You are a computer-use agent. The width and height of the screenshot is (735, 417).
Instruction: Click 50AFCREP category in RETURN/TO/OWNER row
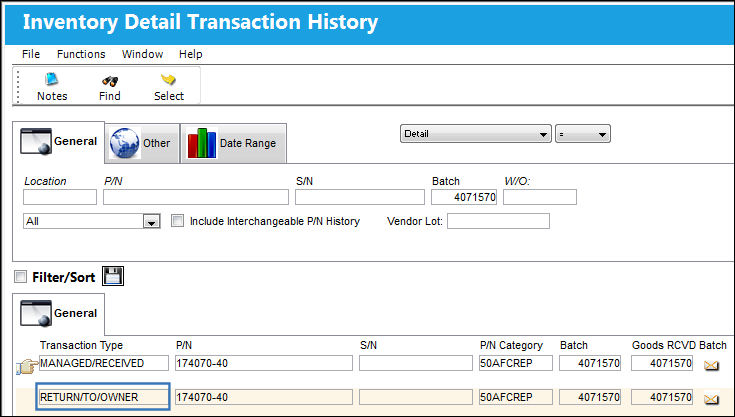tap(516, 397)
